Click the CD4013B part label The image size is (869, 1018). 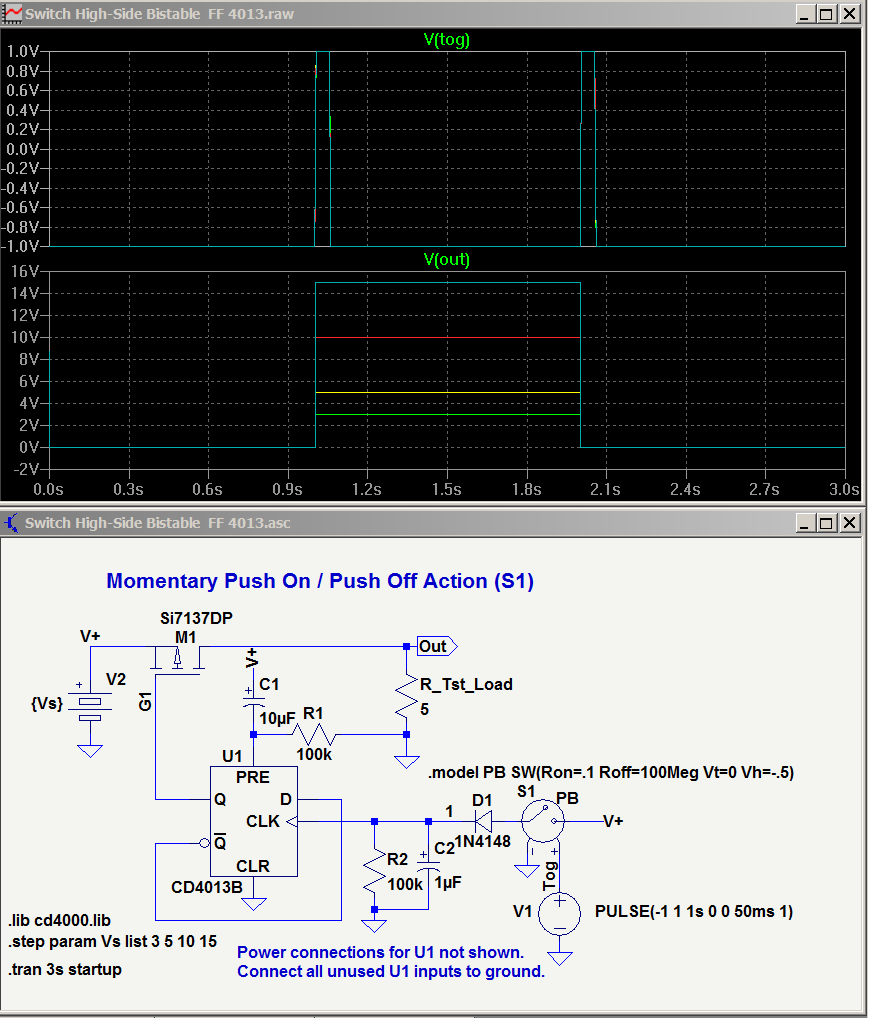(x=207, y=887)
